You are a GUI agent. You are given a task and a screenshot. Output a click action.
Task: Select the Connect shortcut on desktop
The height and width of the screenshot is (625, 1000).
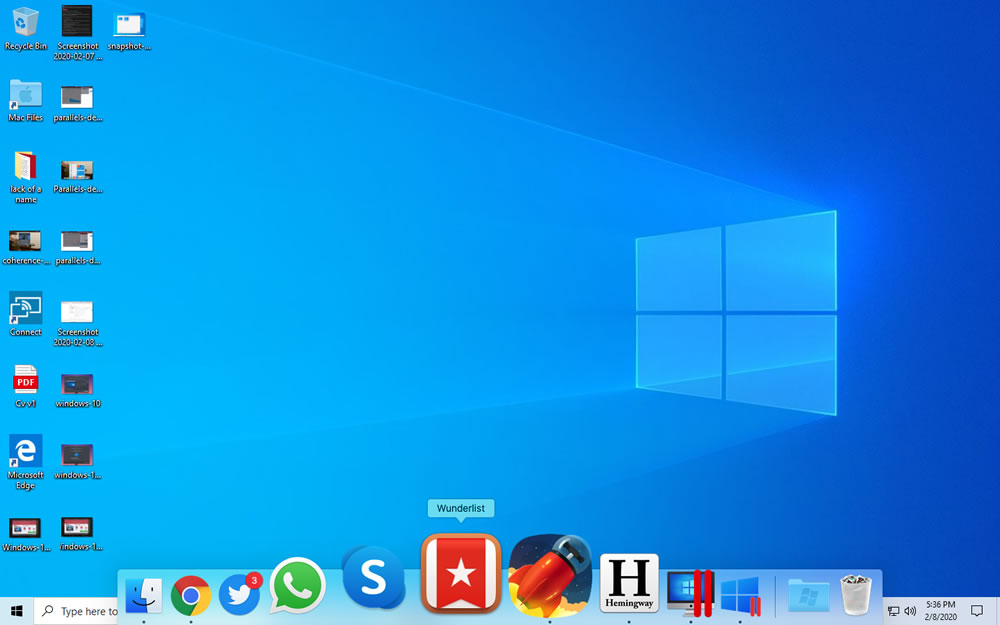[x=26, y=314]
